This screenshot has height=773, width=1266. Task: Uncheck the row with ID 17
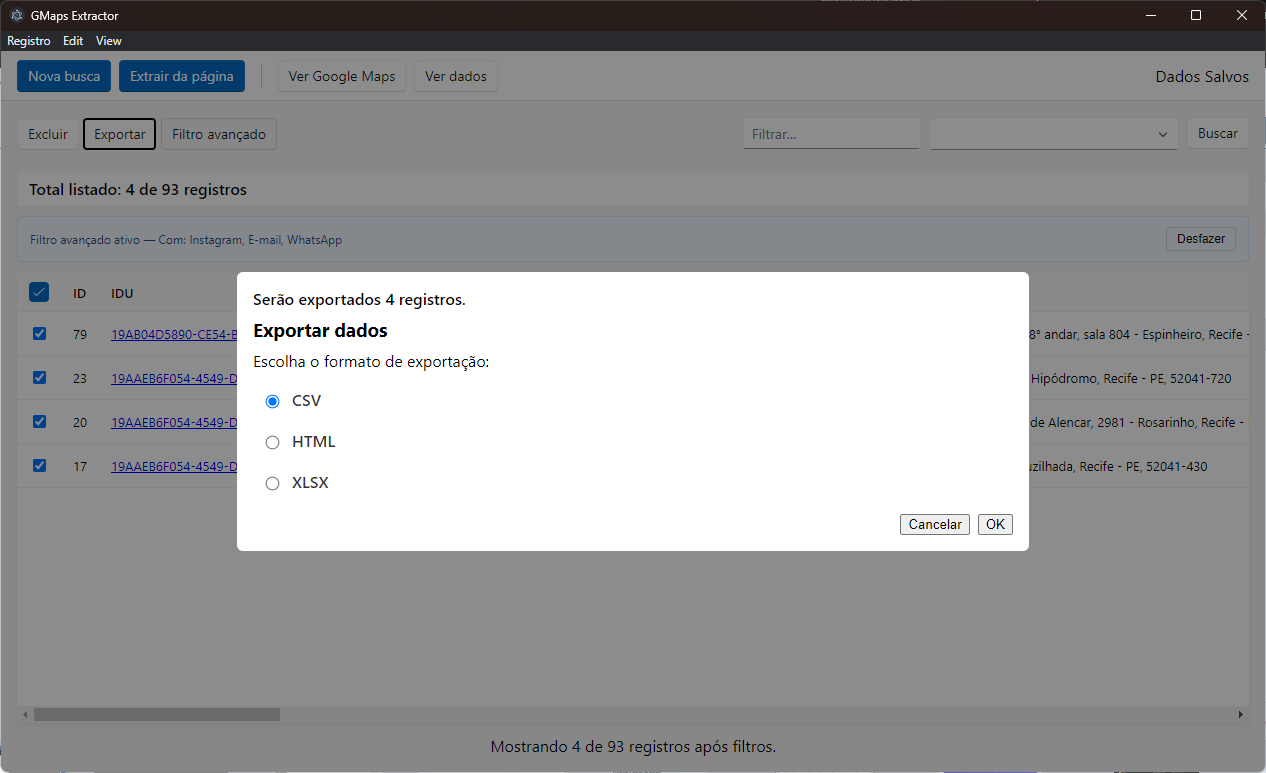[x=40, y=465]
